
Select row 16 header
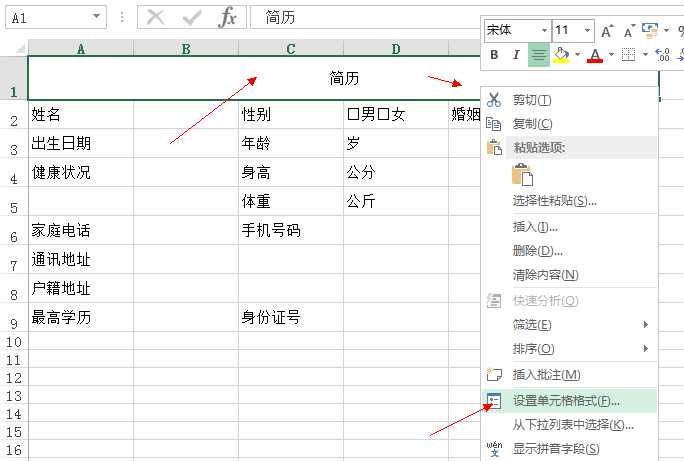(x=14, y=450)
